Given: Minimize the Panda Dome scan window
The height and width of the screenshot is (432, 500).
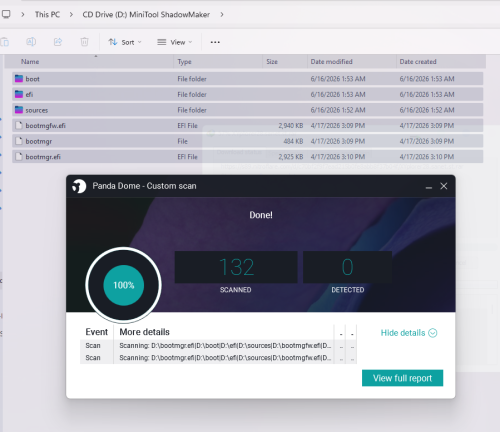Looking at the screenshot, I should [429, 186].
